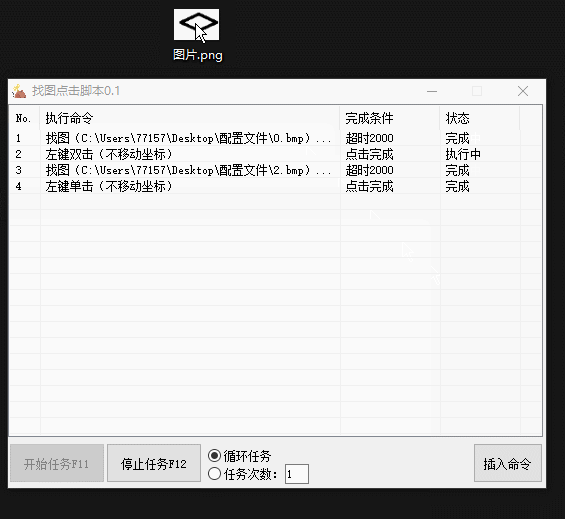Minimize the 找图点击脚本0.1 window

pos(432,91)
